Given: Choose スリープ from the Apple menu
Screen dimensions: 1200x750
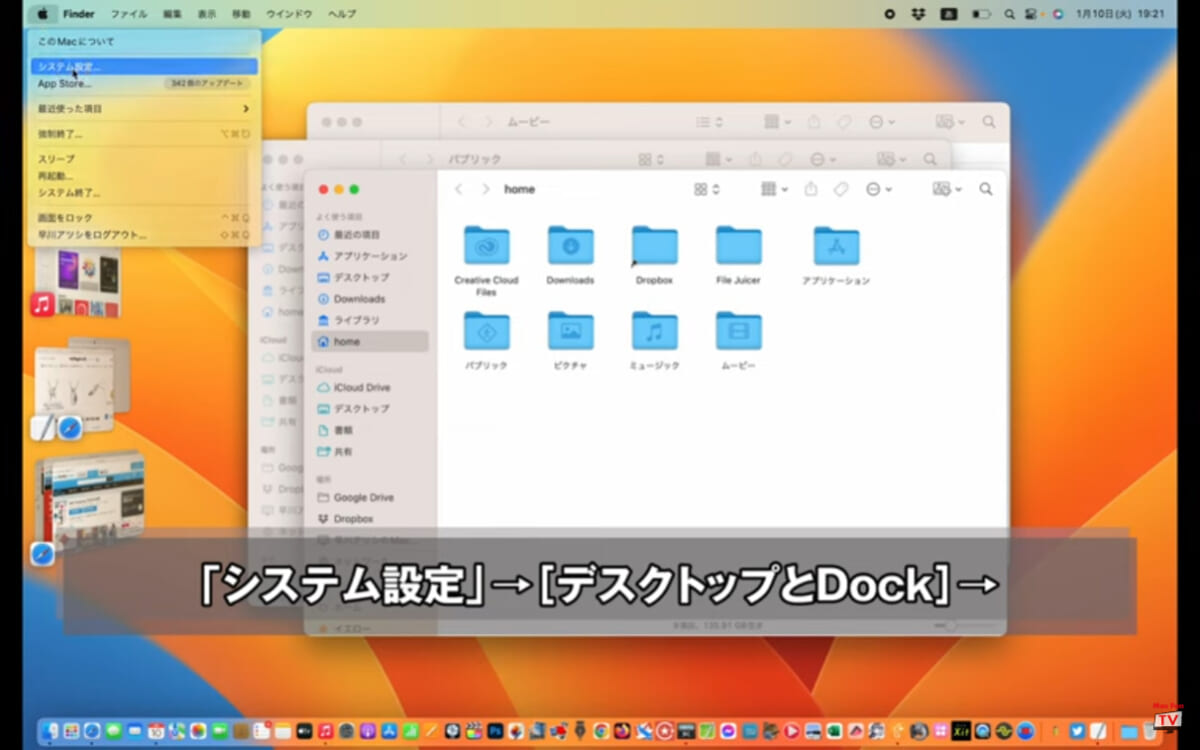Looking at the screenshot, I should [144, 159].
